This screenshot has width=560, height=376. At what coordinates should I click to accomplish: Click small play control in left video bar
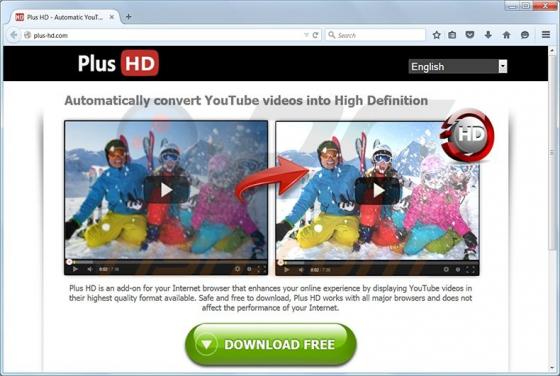tap(75, 269)
